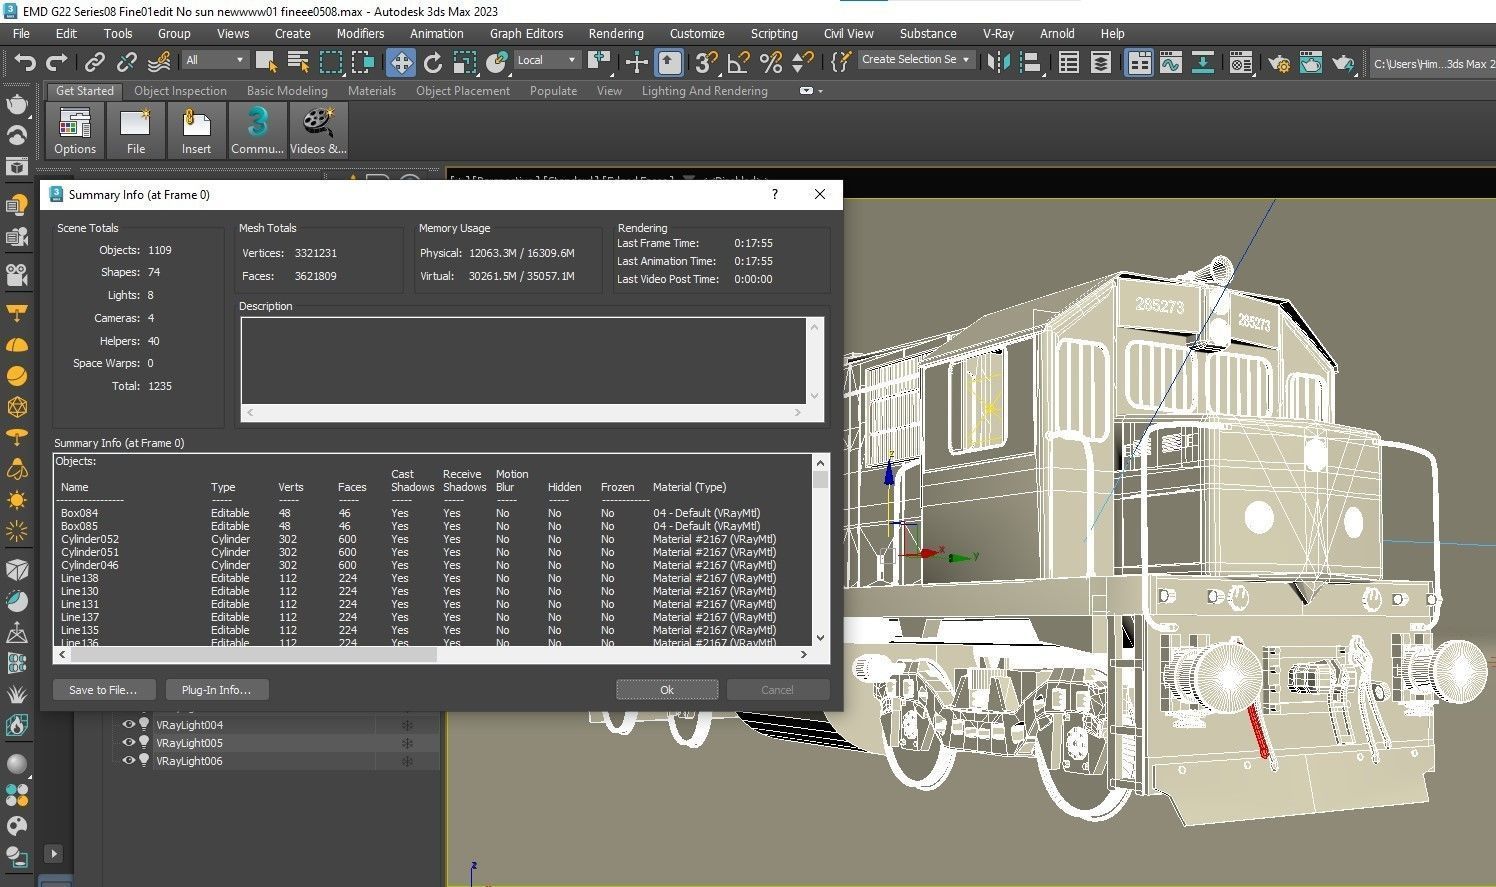The image size is (1496, 887).
Task: Activate the Select and Link tool
Action: pos(94,63)
